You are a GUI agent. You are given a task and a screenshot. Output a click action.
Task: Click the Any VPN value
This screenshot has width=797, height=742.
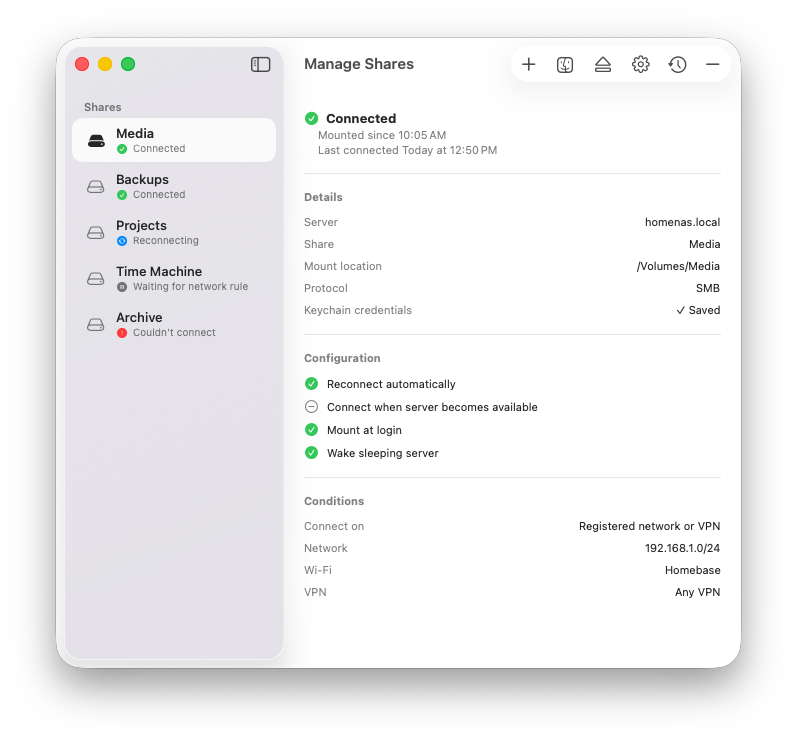[697, 592]
